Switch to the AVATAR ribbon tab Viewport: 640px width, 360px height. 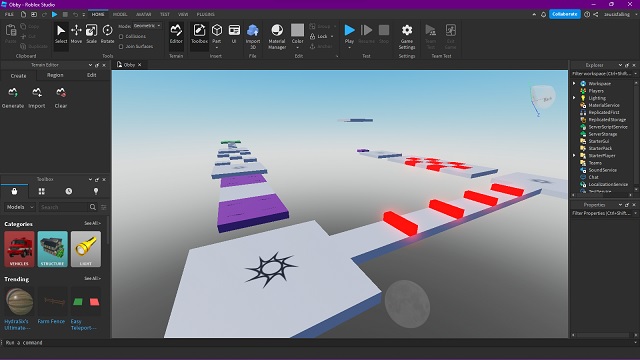(144, 14)
